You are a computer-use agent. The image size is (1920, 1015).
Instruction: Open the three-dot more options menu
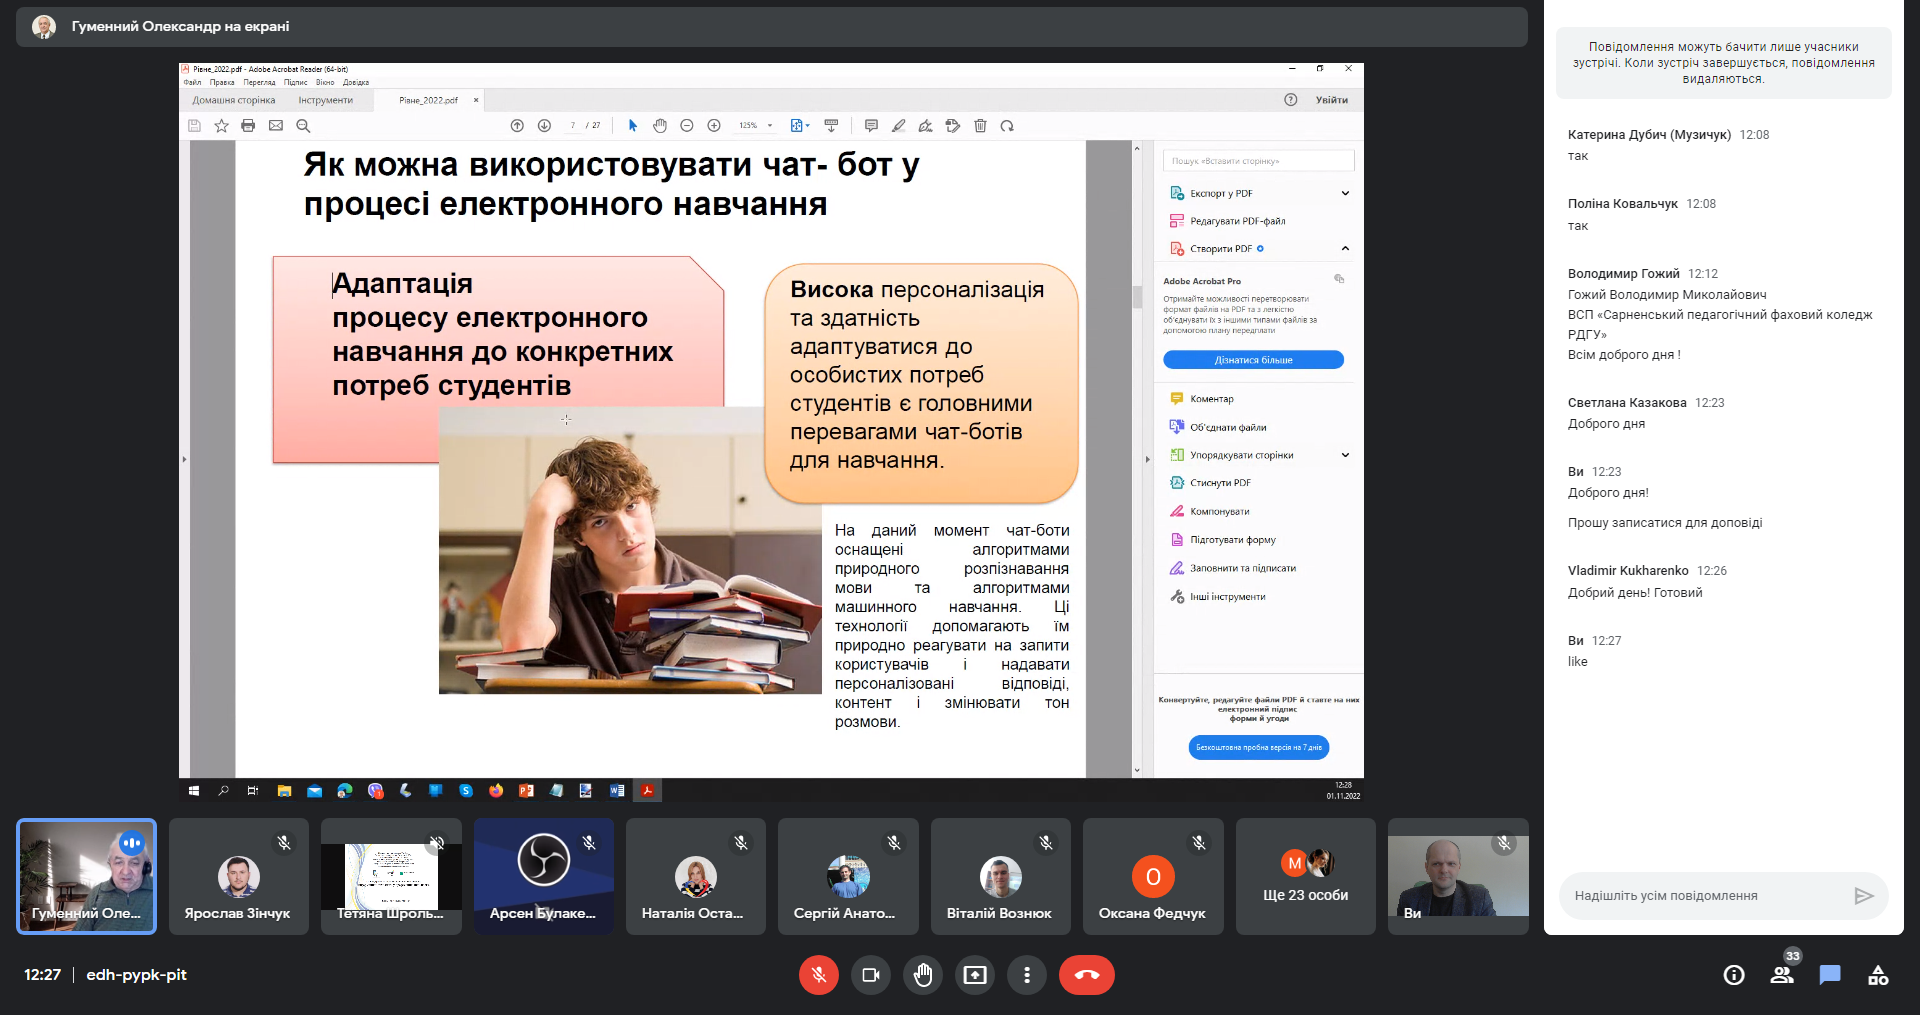(1027, 975)
